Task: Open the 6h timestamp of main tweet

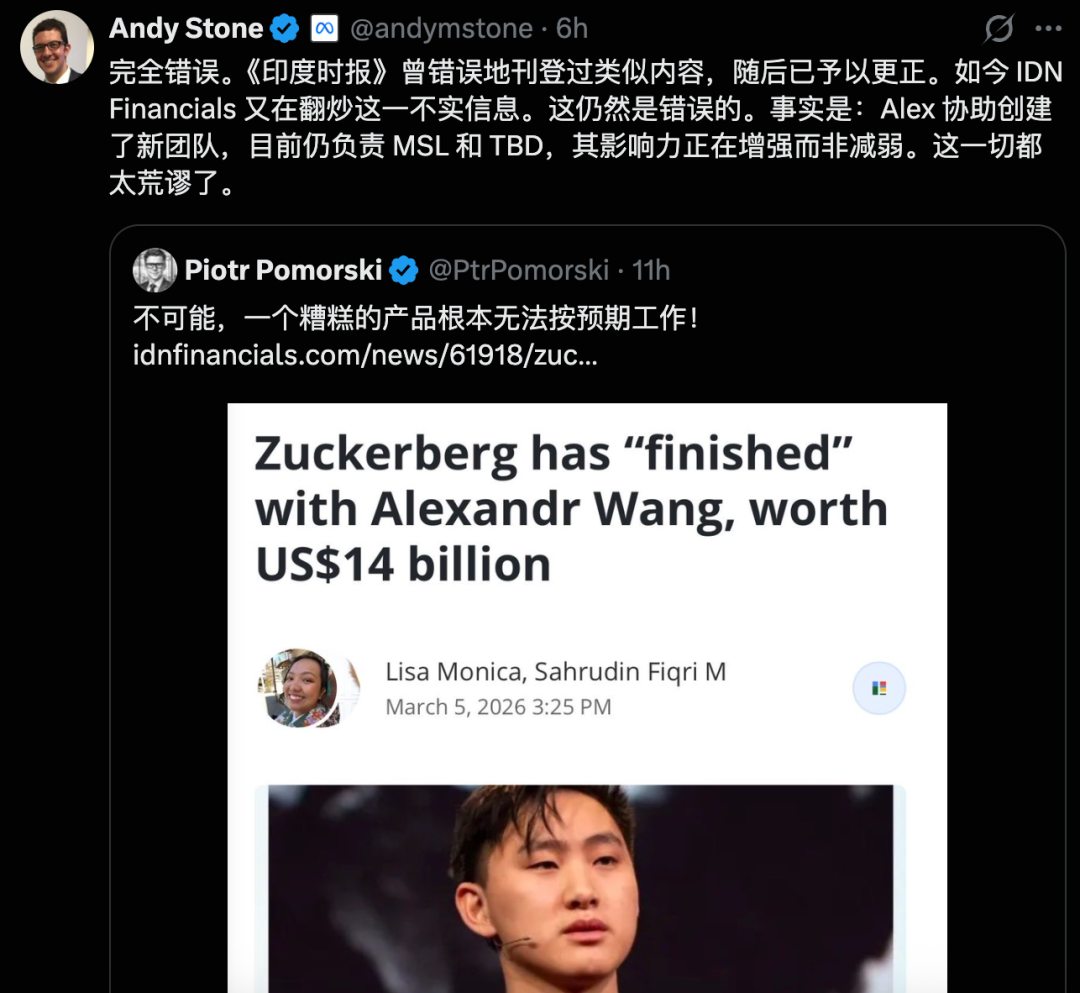Action: pos(573,29)
